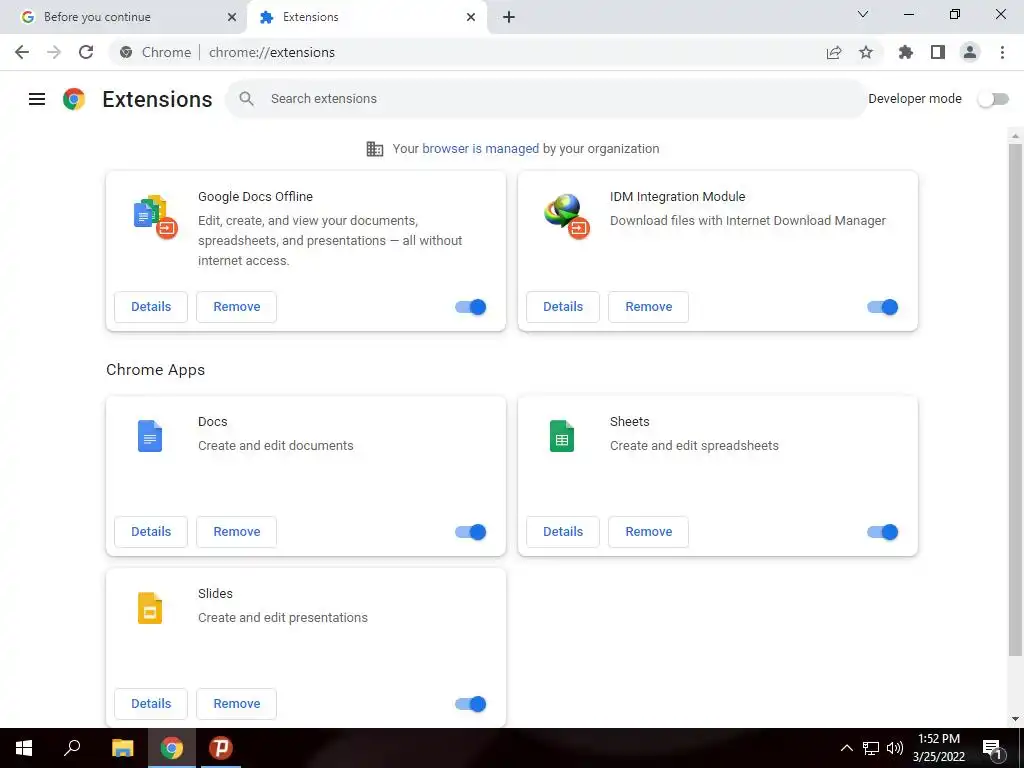Click the forward navigation arrow

(x=54, y=52)
